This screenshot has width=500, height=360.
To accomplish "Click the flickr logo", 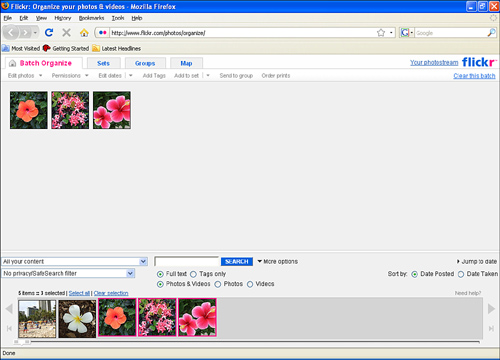I will click(x=479, y=62).
